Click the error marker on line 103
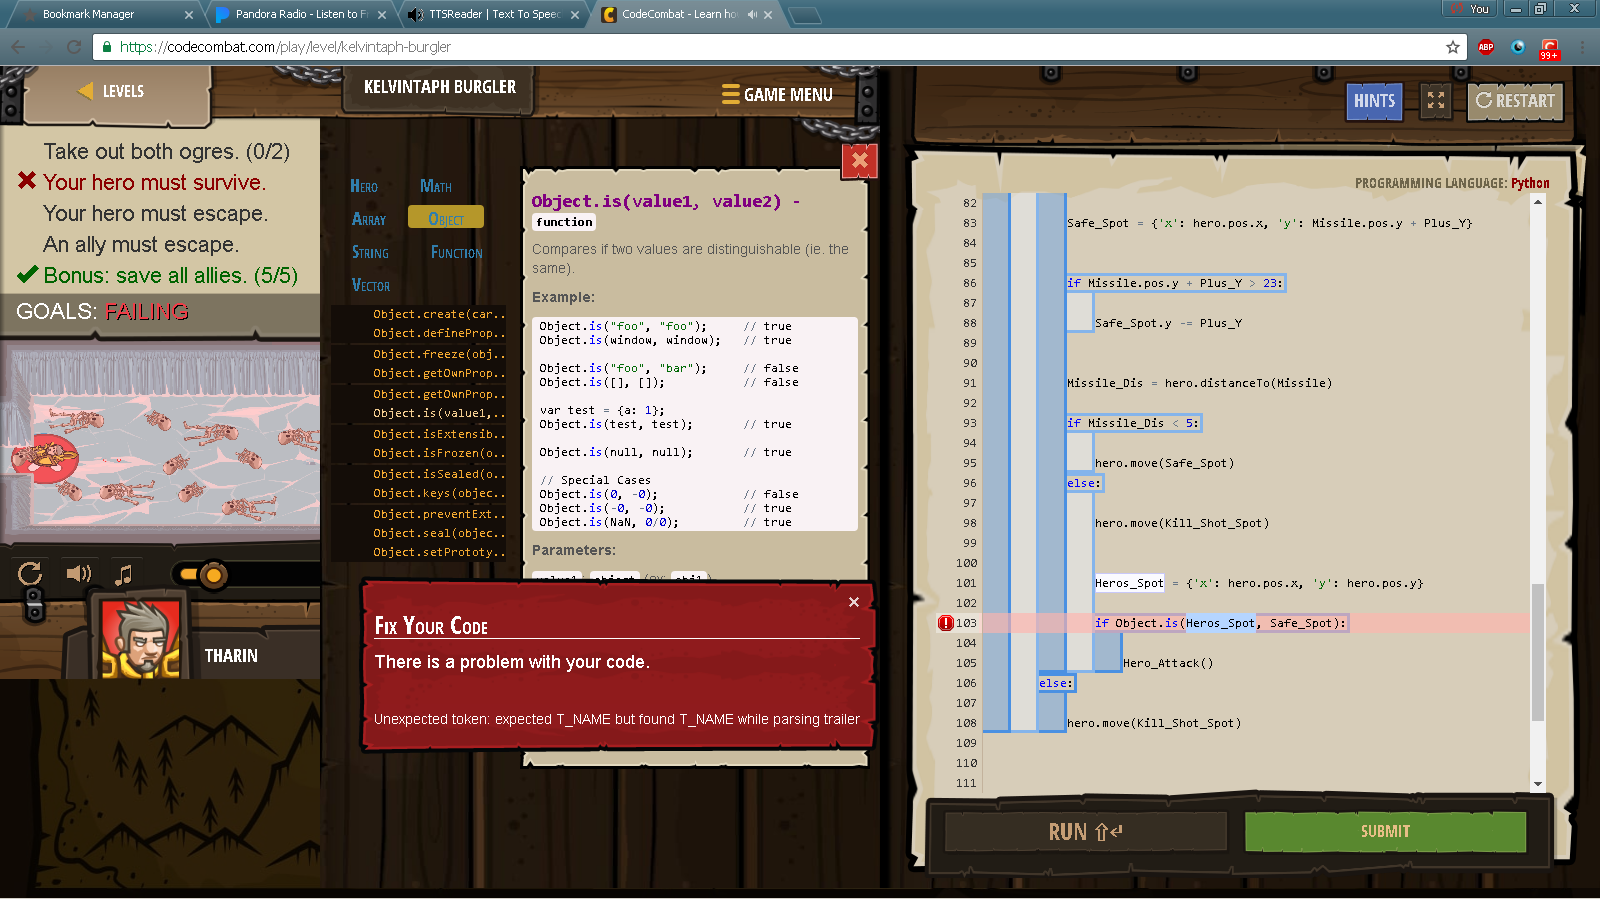This screenshot has height=900, width=1600. click(x=945, y=623)
